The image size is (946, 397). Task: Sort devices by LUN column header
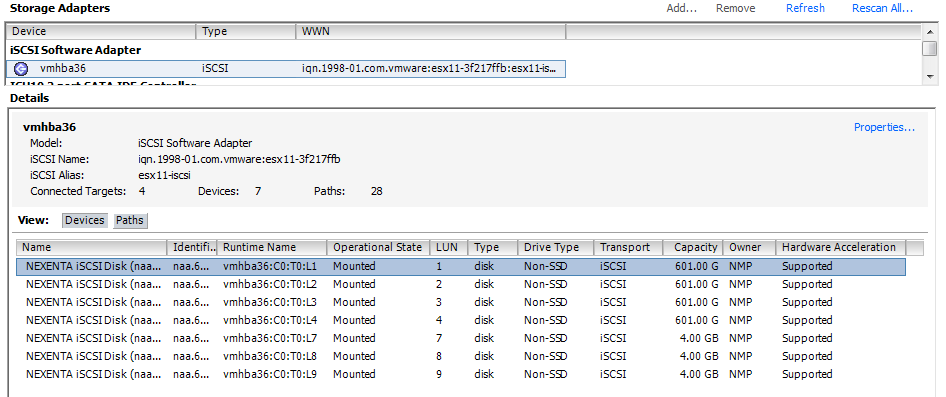point(448,247)
